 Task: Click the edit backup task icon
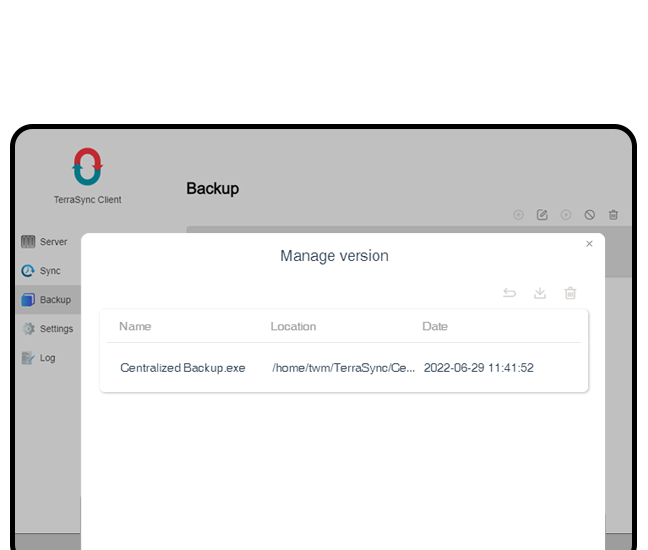pyautogui.click(x=542, y=215)
